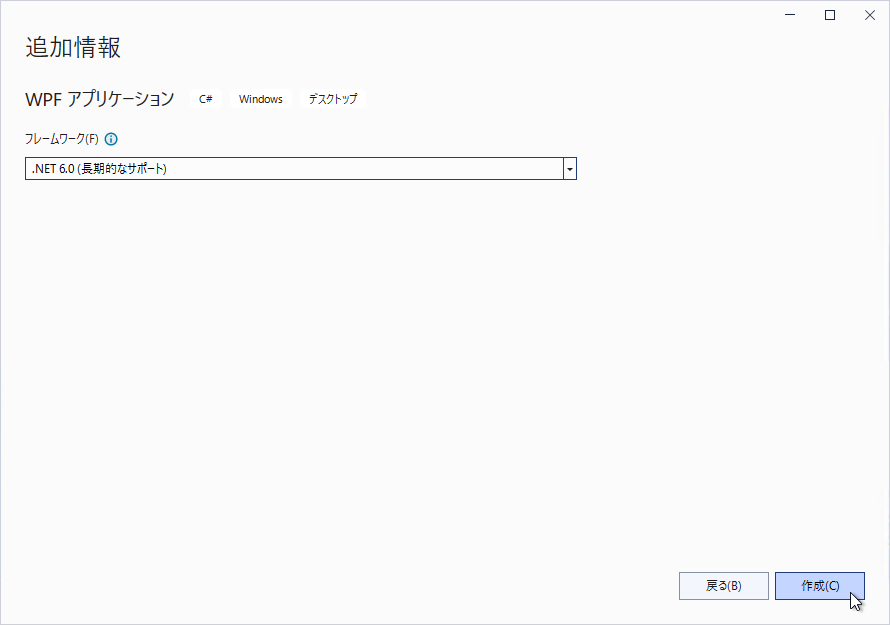
Task: Click the framework info icon
Action: tap(111, 139)
